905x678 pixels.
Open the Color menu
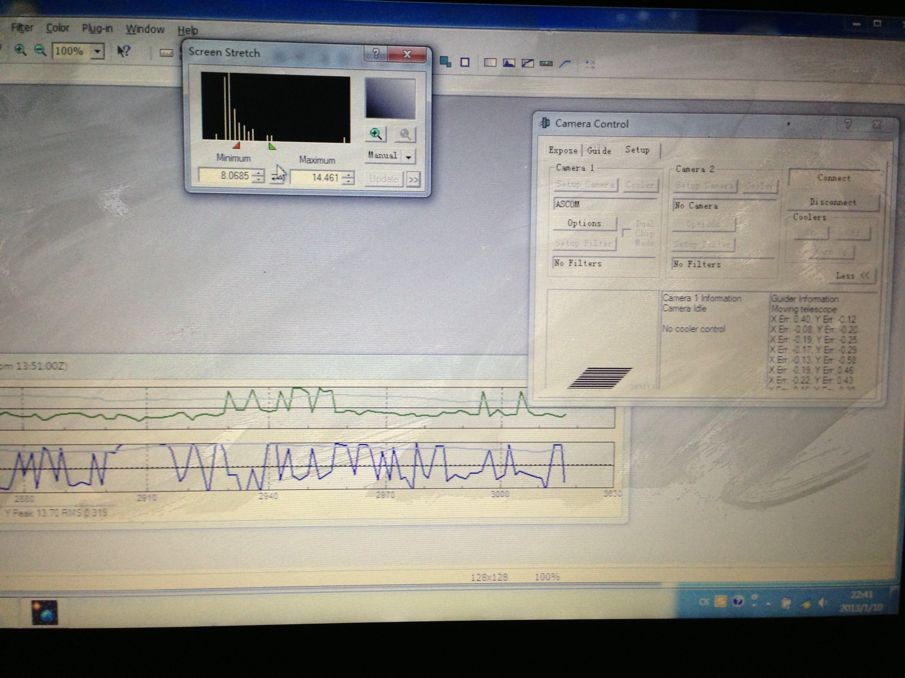coord(57,28)
